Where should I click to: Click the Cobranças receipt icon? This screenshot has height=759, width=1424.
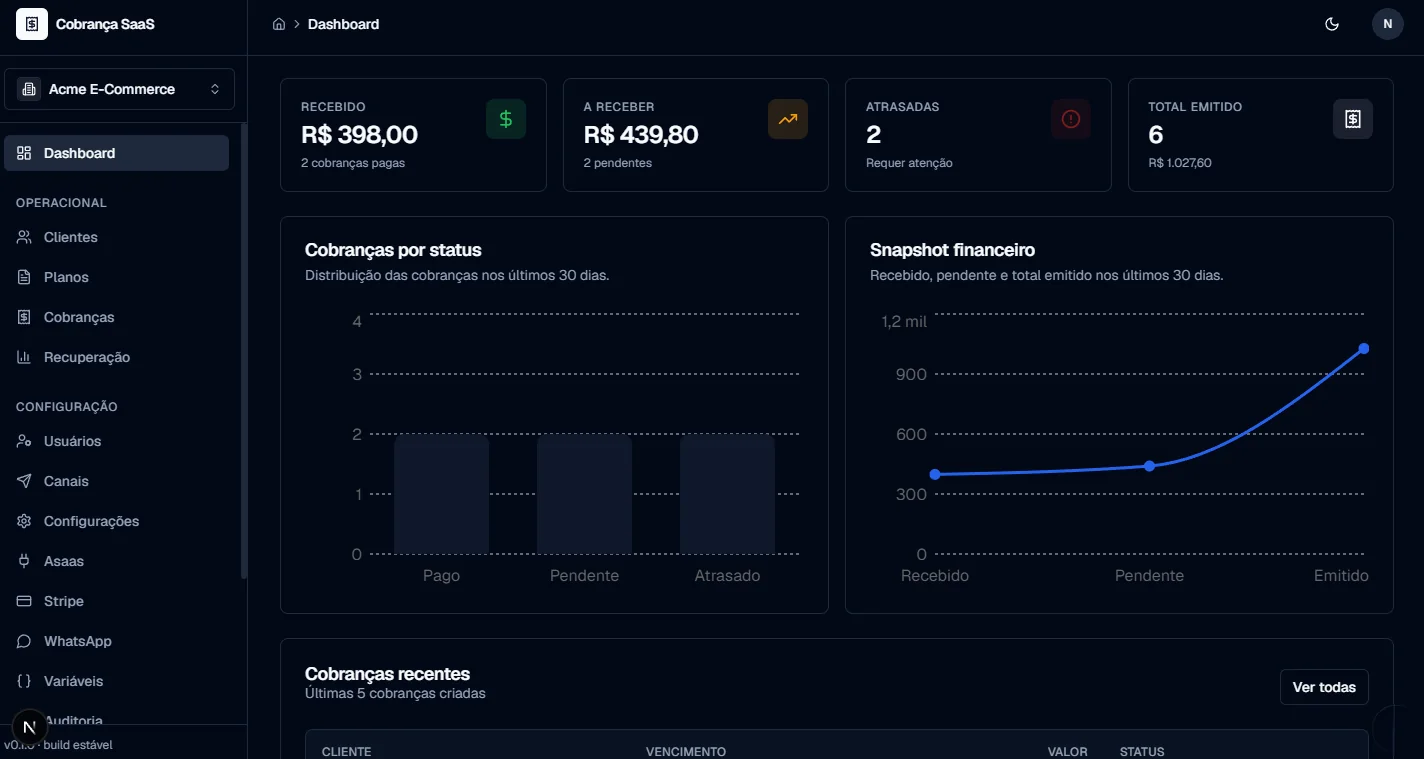[24, 317]
